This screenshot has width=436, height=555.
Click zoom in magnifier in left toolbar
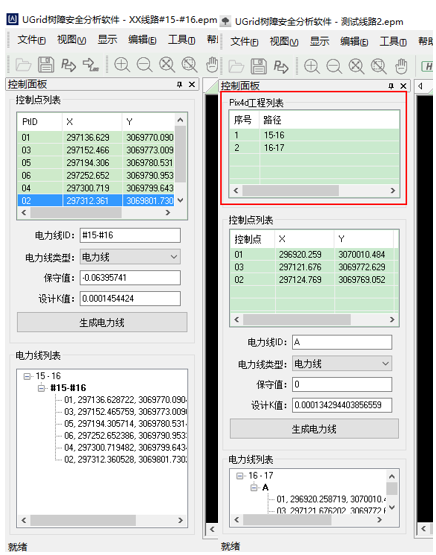[x=122, y=65]
